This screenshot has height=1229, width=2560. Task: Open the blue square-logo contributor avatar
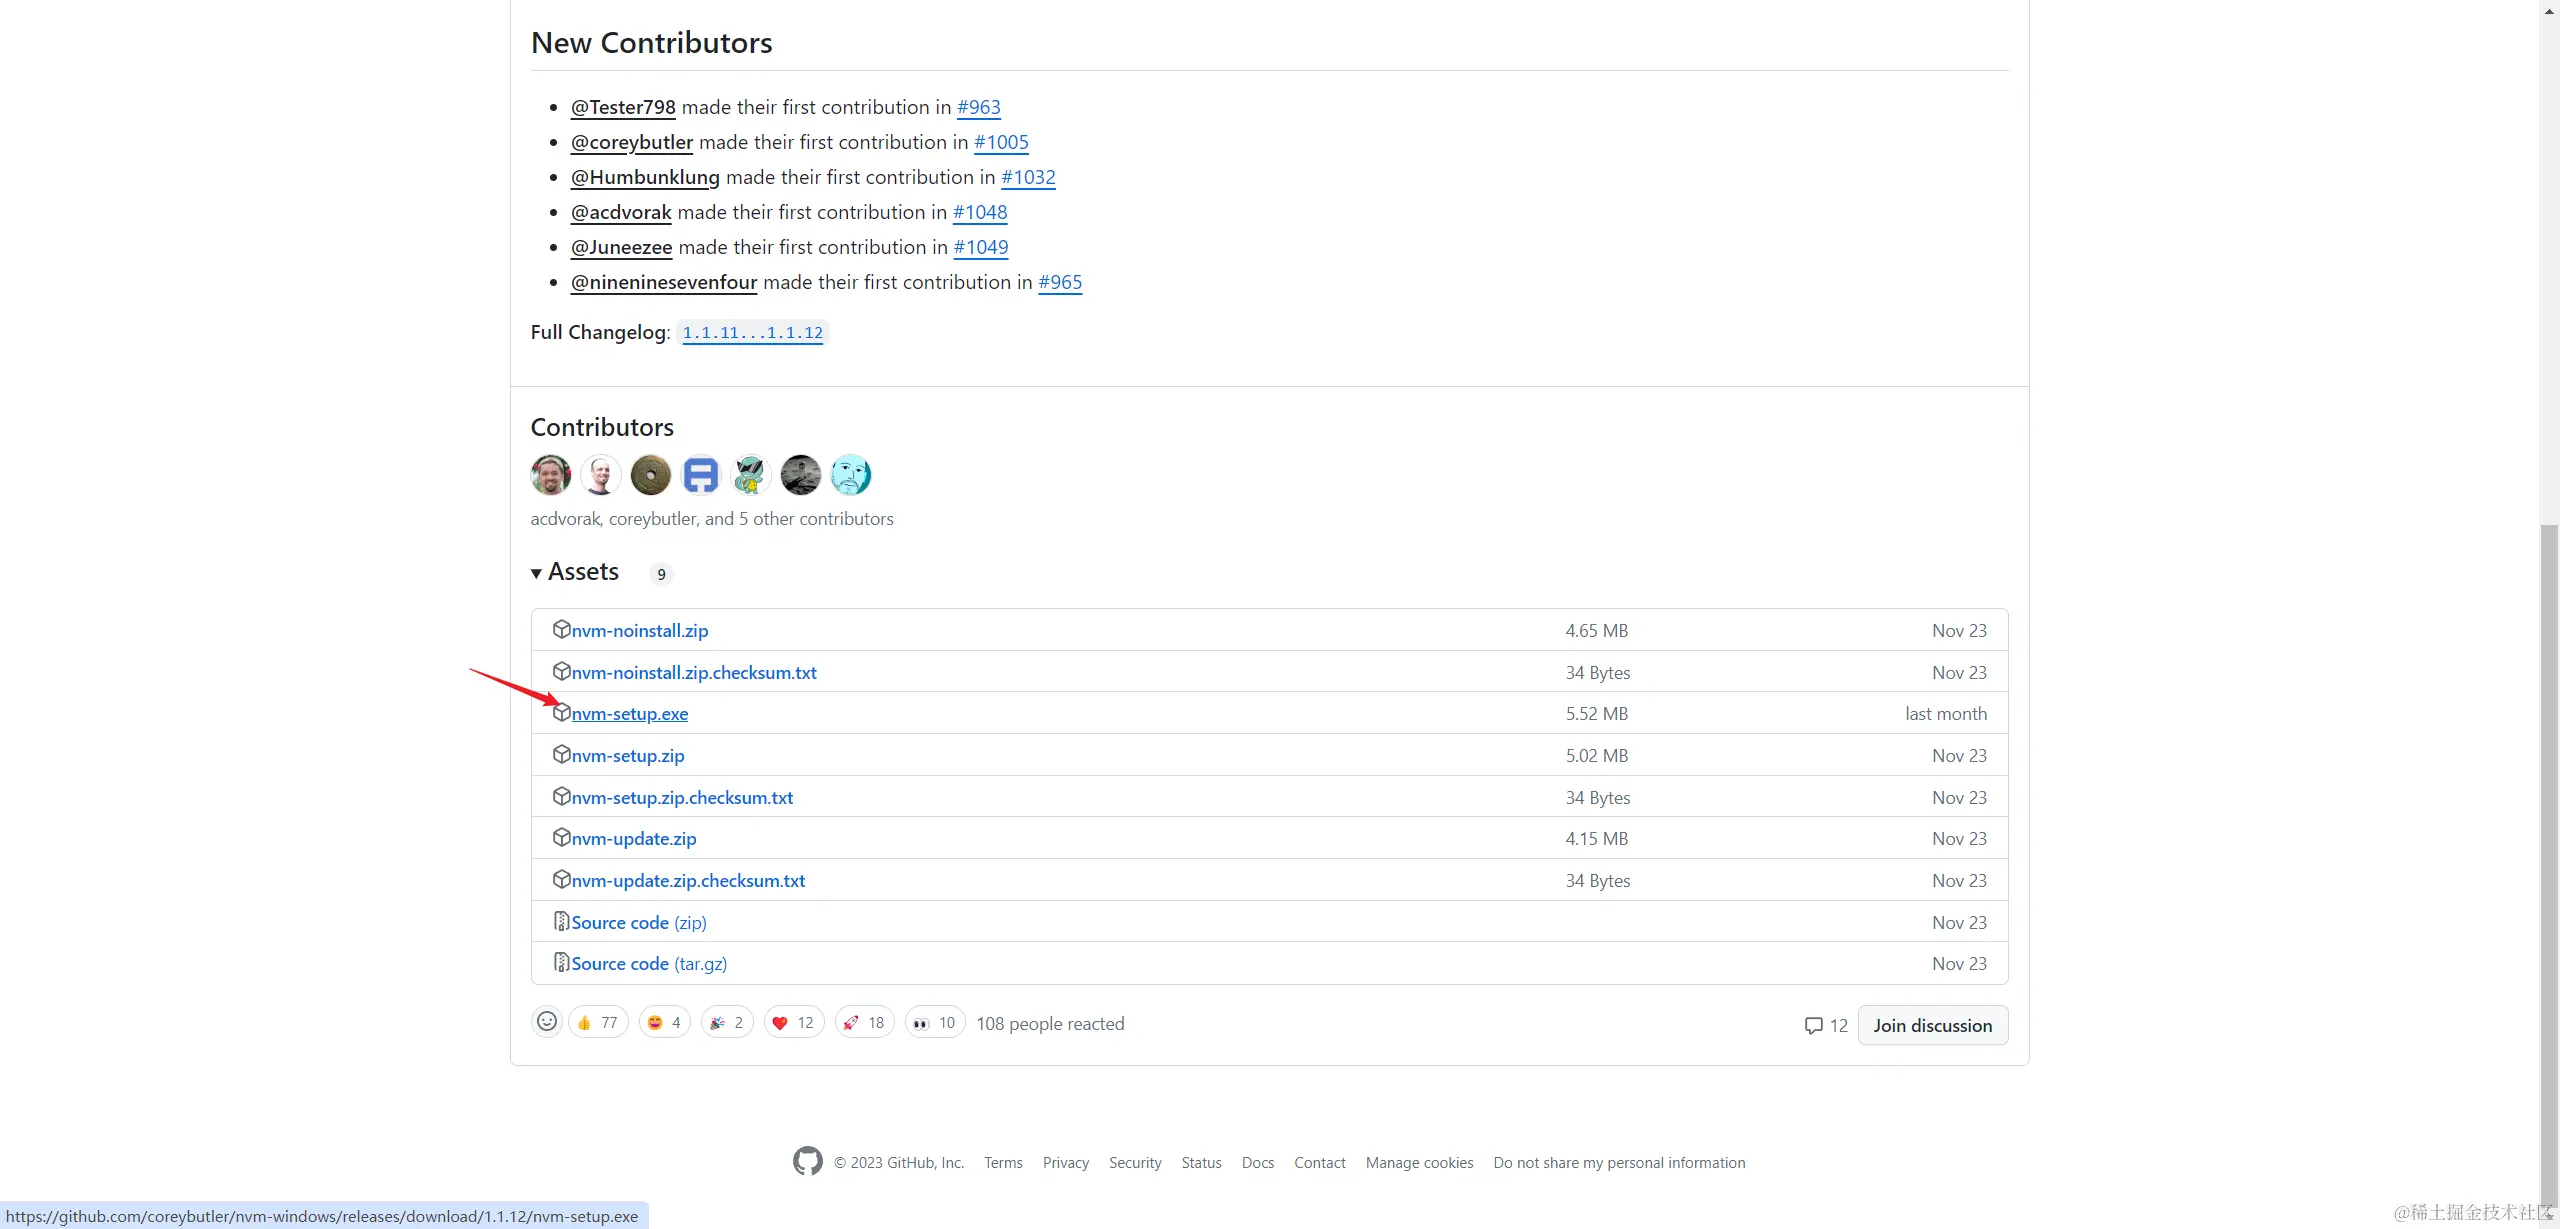701,475
